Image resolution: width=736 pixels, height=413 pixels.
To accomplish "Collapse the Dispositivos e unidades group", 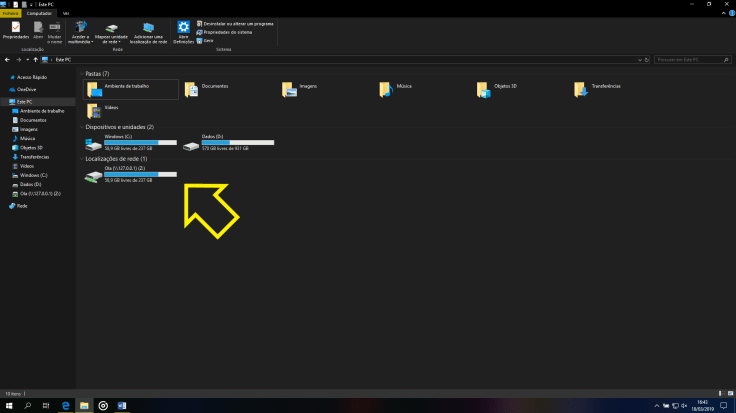I will click(82, 127).
